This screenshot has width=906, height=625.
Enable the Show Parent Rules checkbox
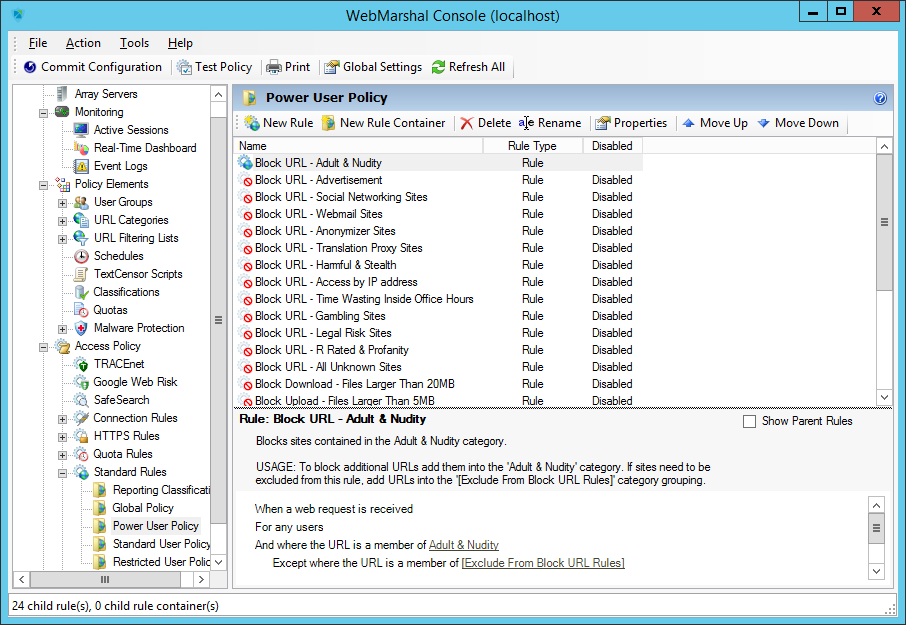click(x=749, y=421)
